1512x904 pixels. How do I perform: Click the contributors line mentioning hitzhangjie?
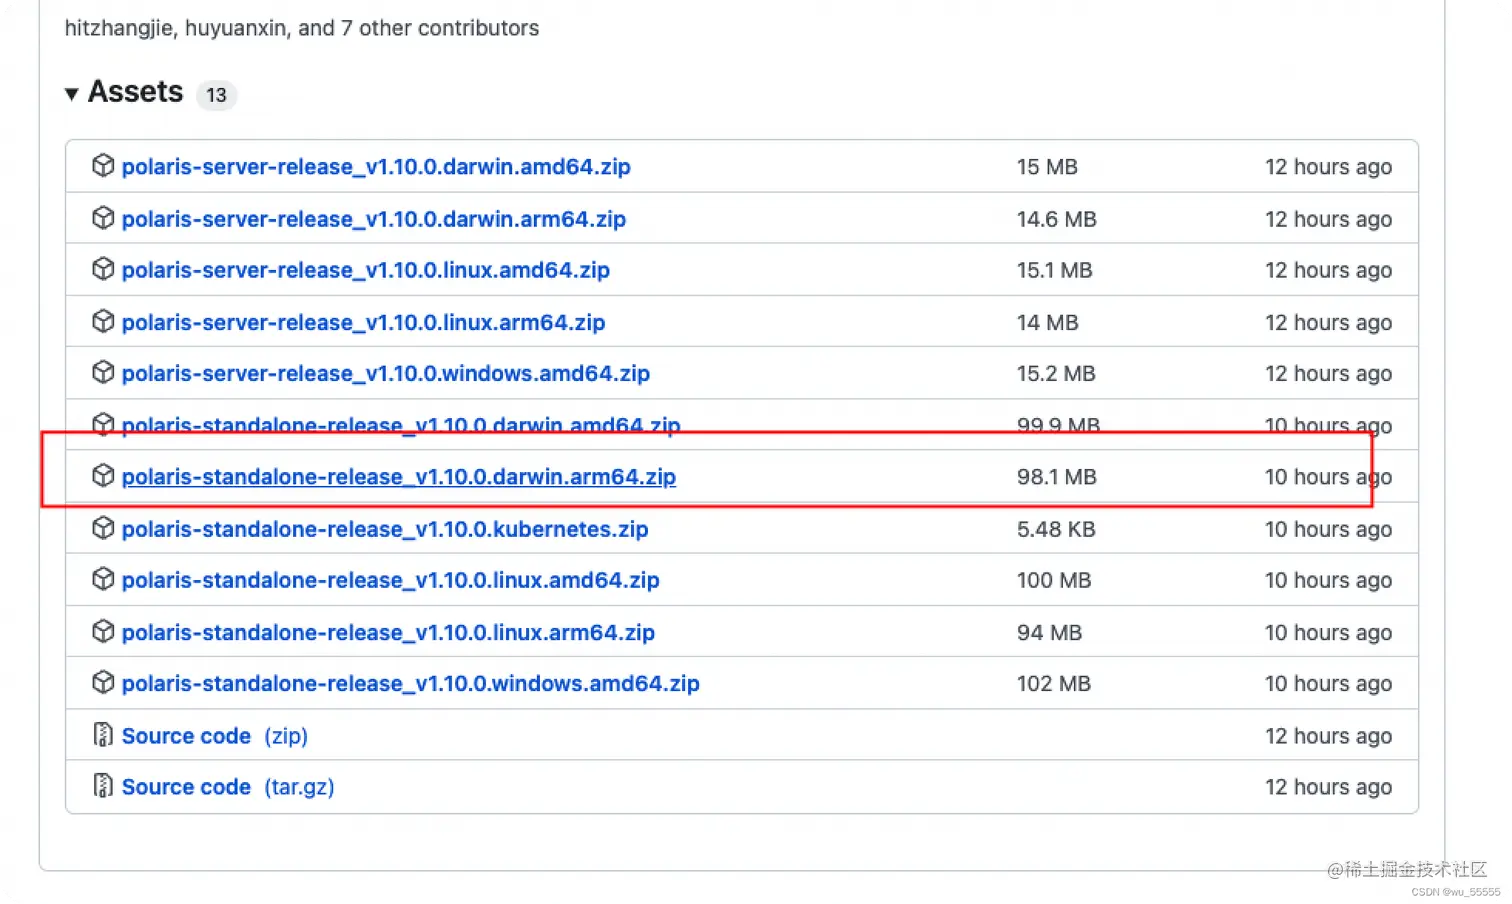[x=302, y=28]
